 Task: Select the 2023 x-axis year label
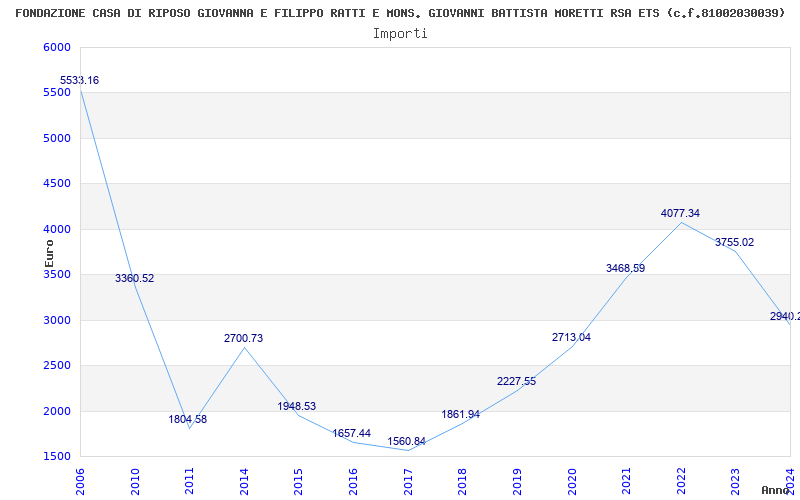(735, 482)
